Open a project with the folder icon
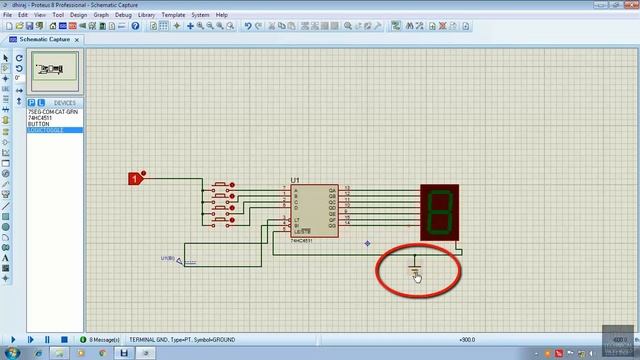Image resolution: width=640 pixels, height=360 pixels. [19, 26]
